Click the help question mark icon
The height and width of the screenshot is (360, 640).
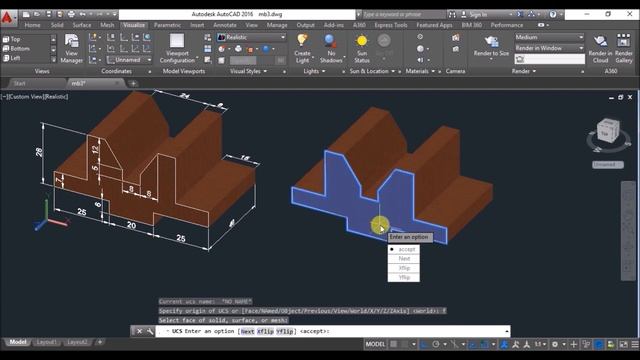tap(553, 14)
